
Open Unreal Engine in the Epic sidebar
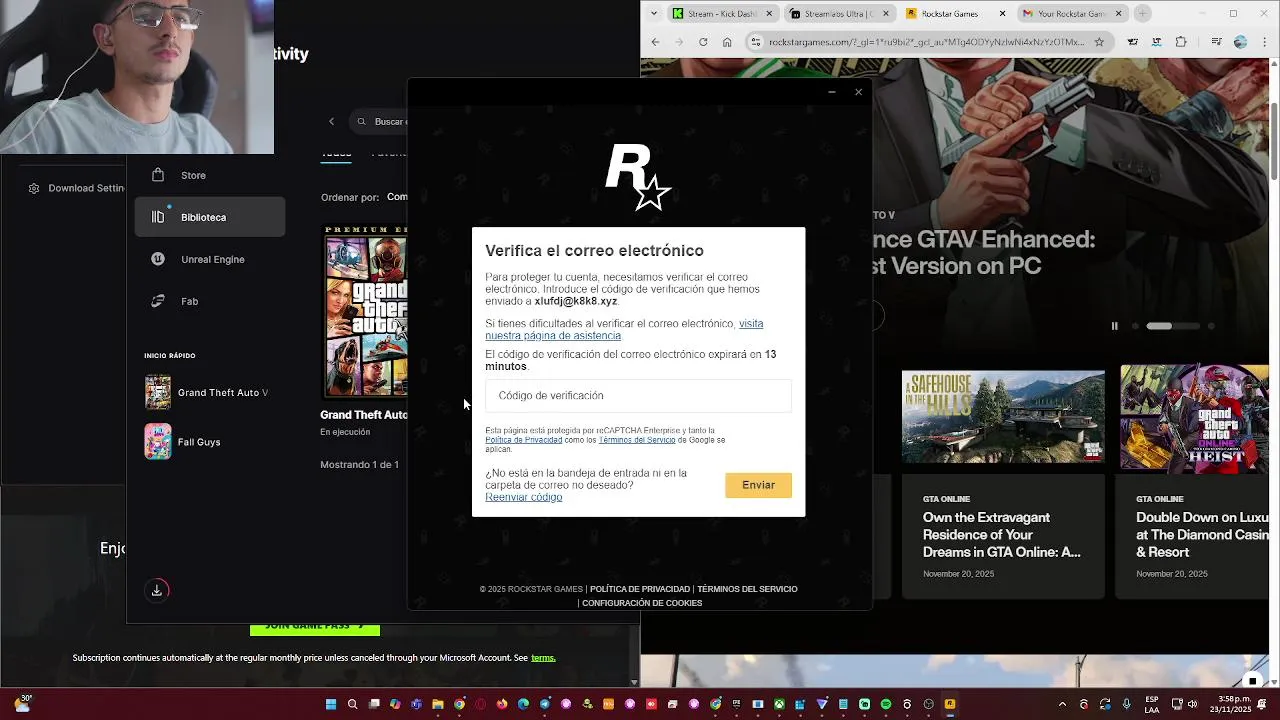pyautogui.click(x=209, y=259)
